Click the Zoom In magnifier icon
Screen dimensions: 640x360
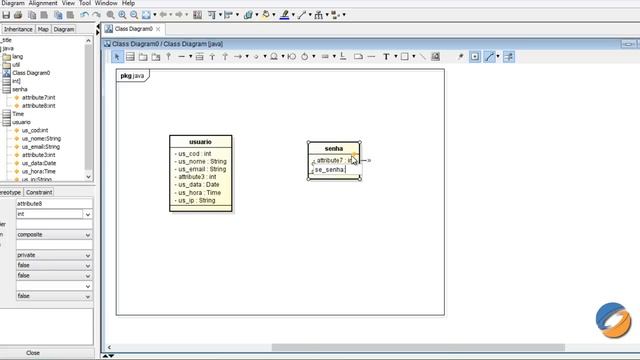122,15
